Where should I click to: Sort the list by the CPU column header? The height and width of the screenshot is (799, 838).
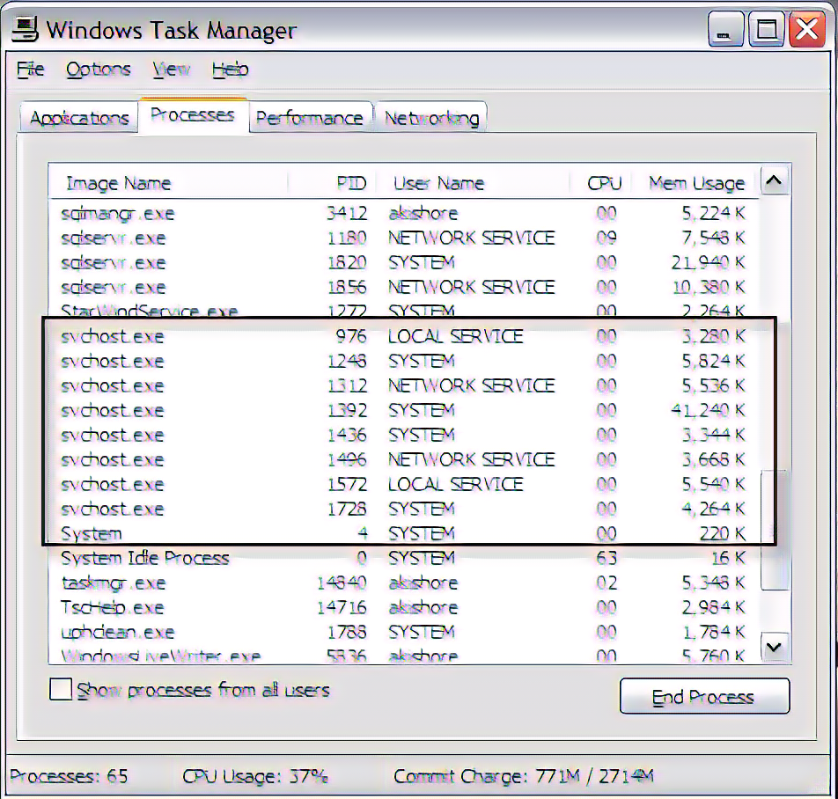click(600, 183)
